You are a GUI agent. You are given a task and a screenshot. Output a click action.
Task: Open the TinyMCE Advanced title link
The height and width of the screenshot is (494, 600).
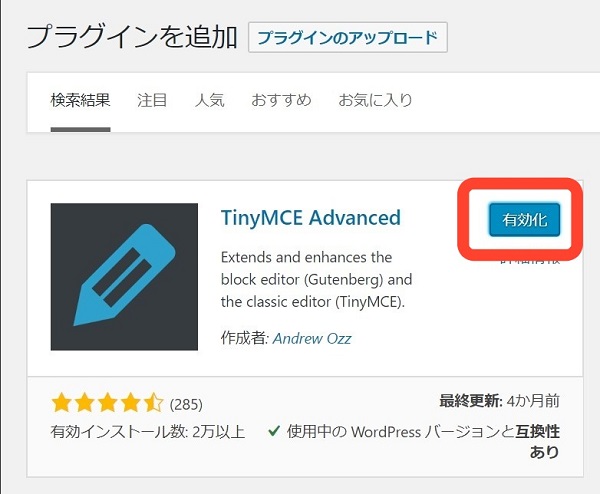[x=310, y=218]
